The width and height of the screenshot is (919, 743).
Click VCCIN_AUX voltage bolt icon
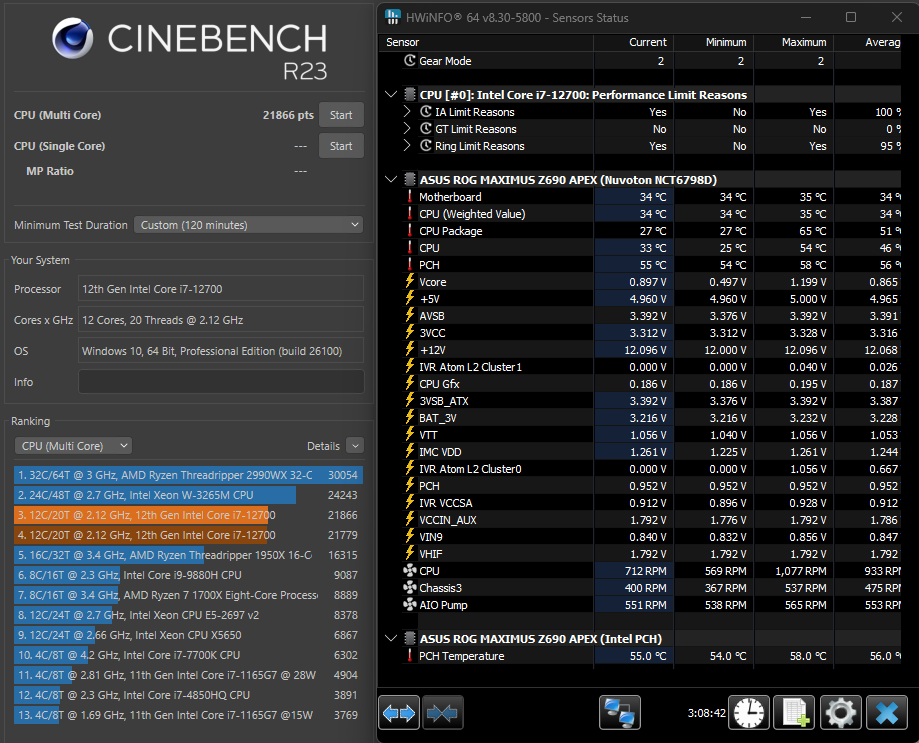coord(410,519)
